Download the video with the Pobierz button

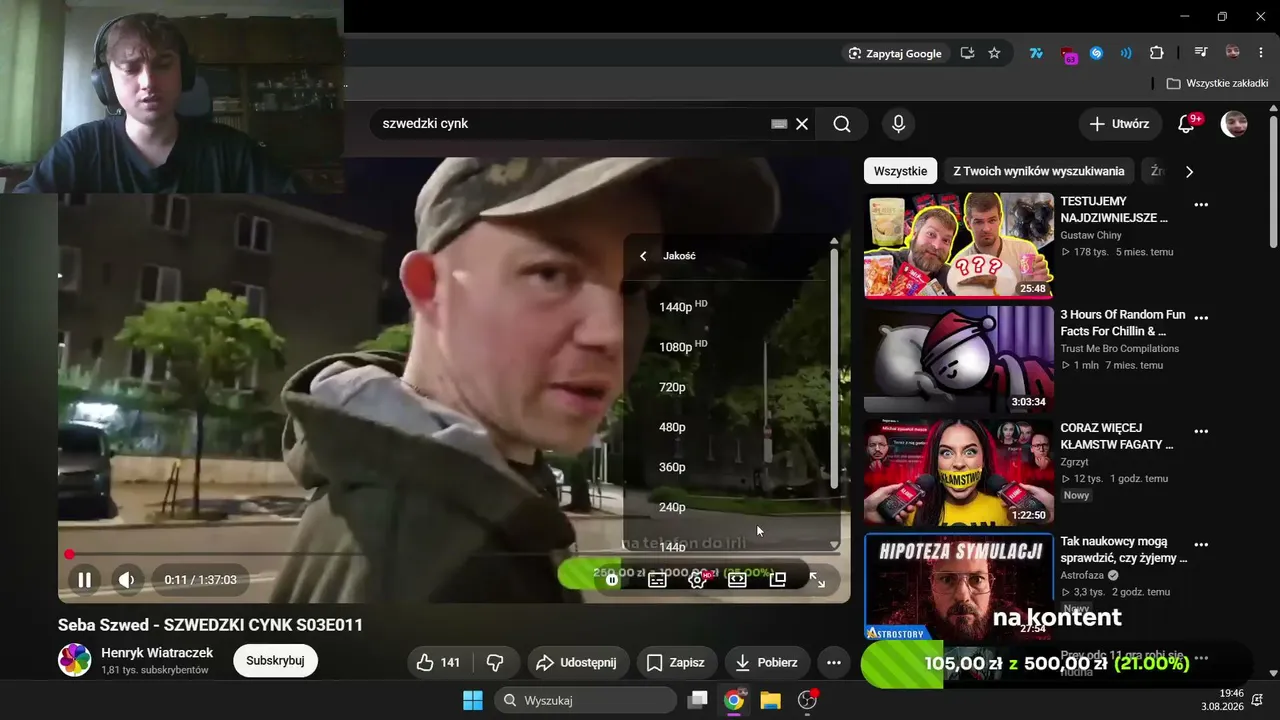tap(767, 662)
